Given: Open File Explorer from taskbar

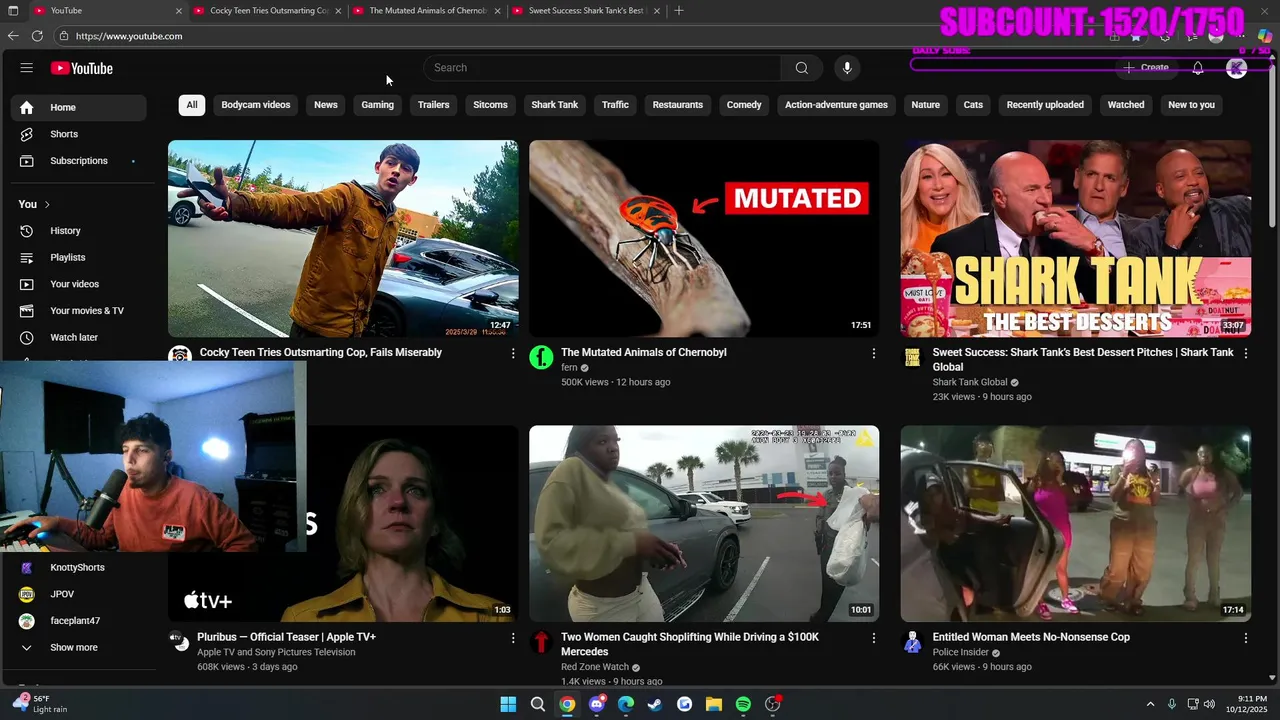Looking at the screenshot, I should point(714,704).
